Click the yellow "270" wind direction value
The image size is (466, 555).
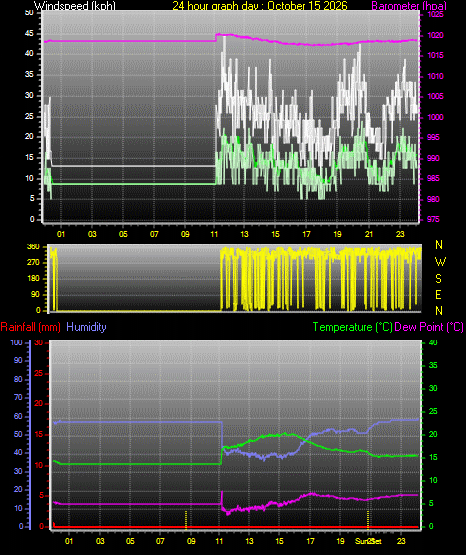(x=33, y=263)
